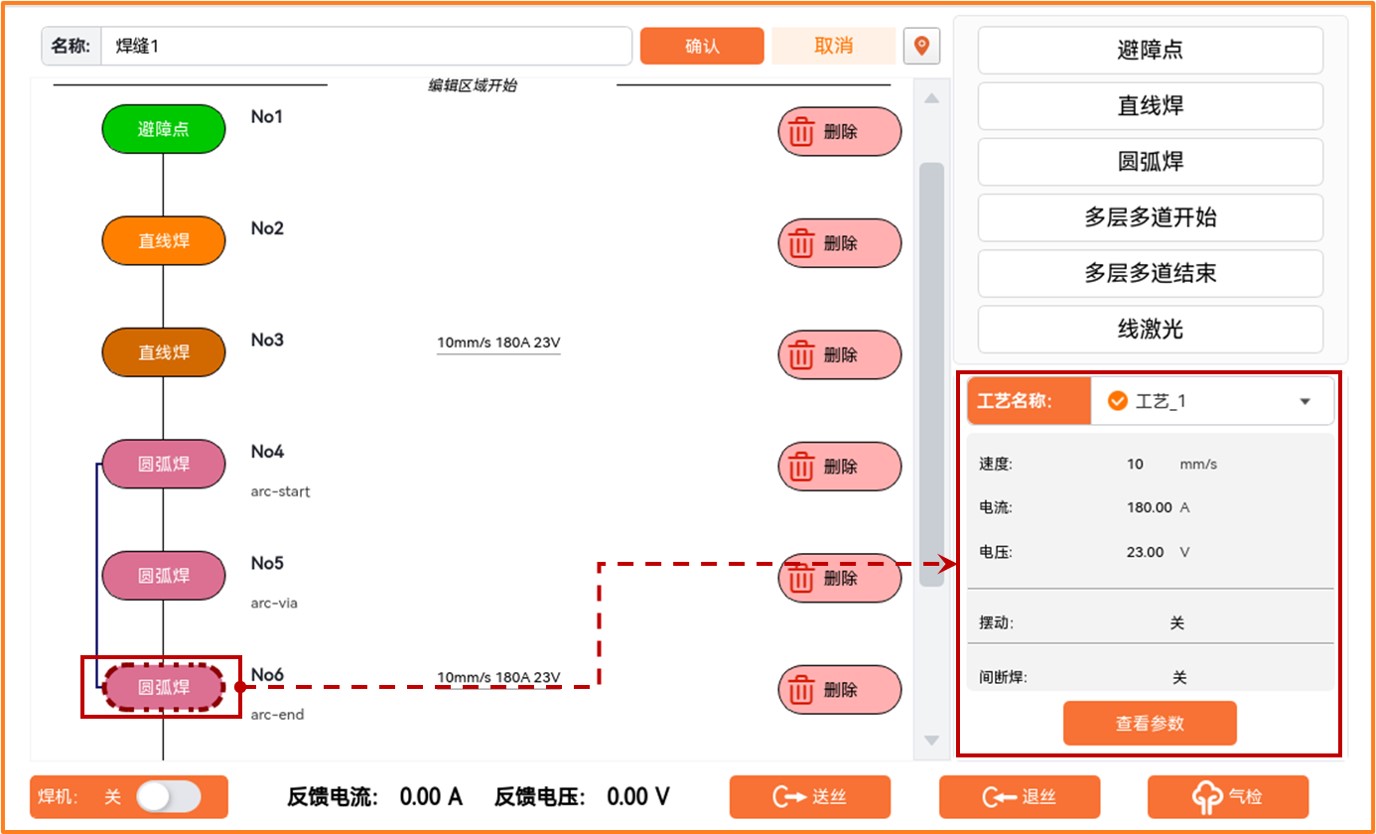1376x834 pixels.
Task: Insert 多层多道开始 step
Action: pyautogui.click(x=1150, y=218)
